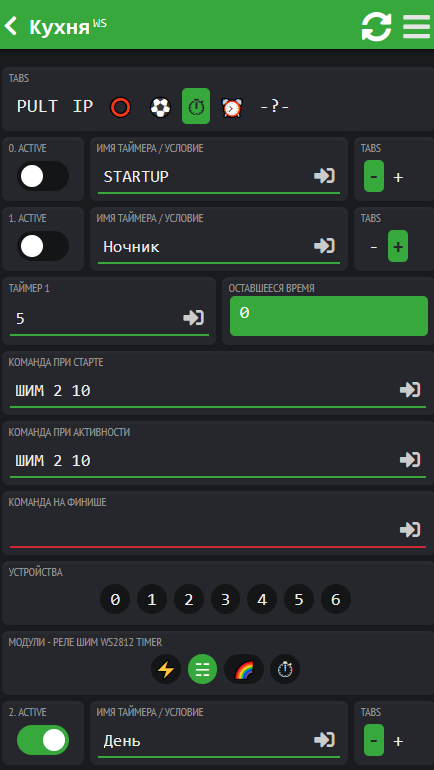This screenshot has height=770, width=434.
Task: Go back using the header arrow
Action: pos(11,26)
